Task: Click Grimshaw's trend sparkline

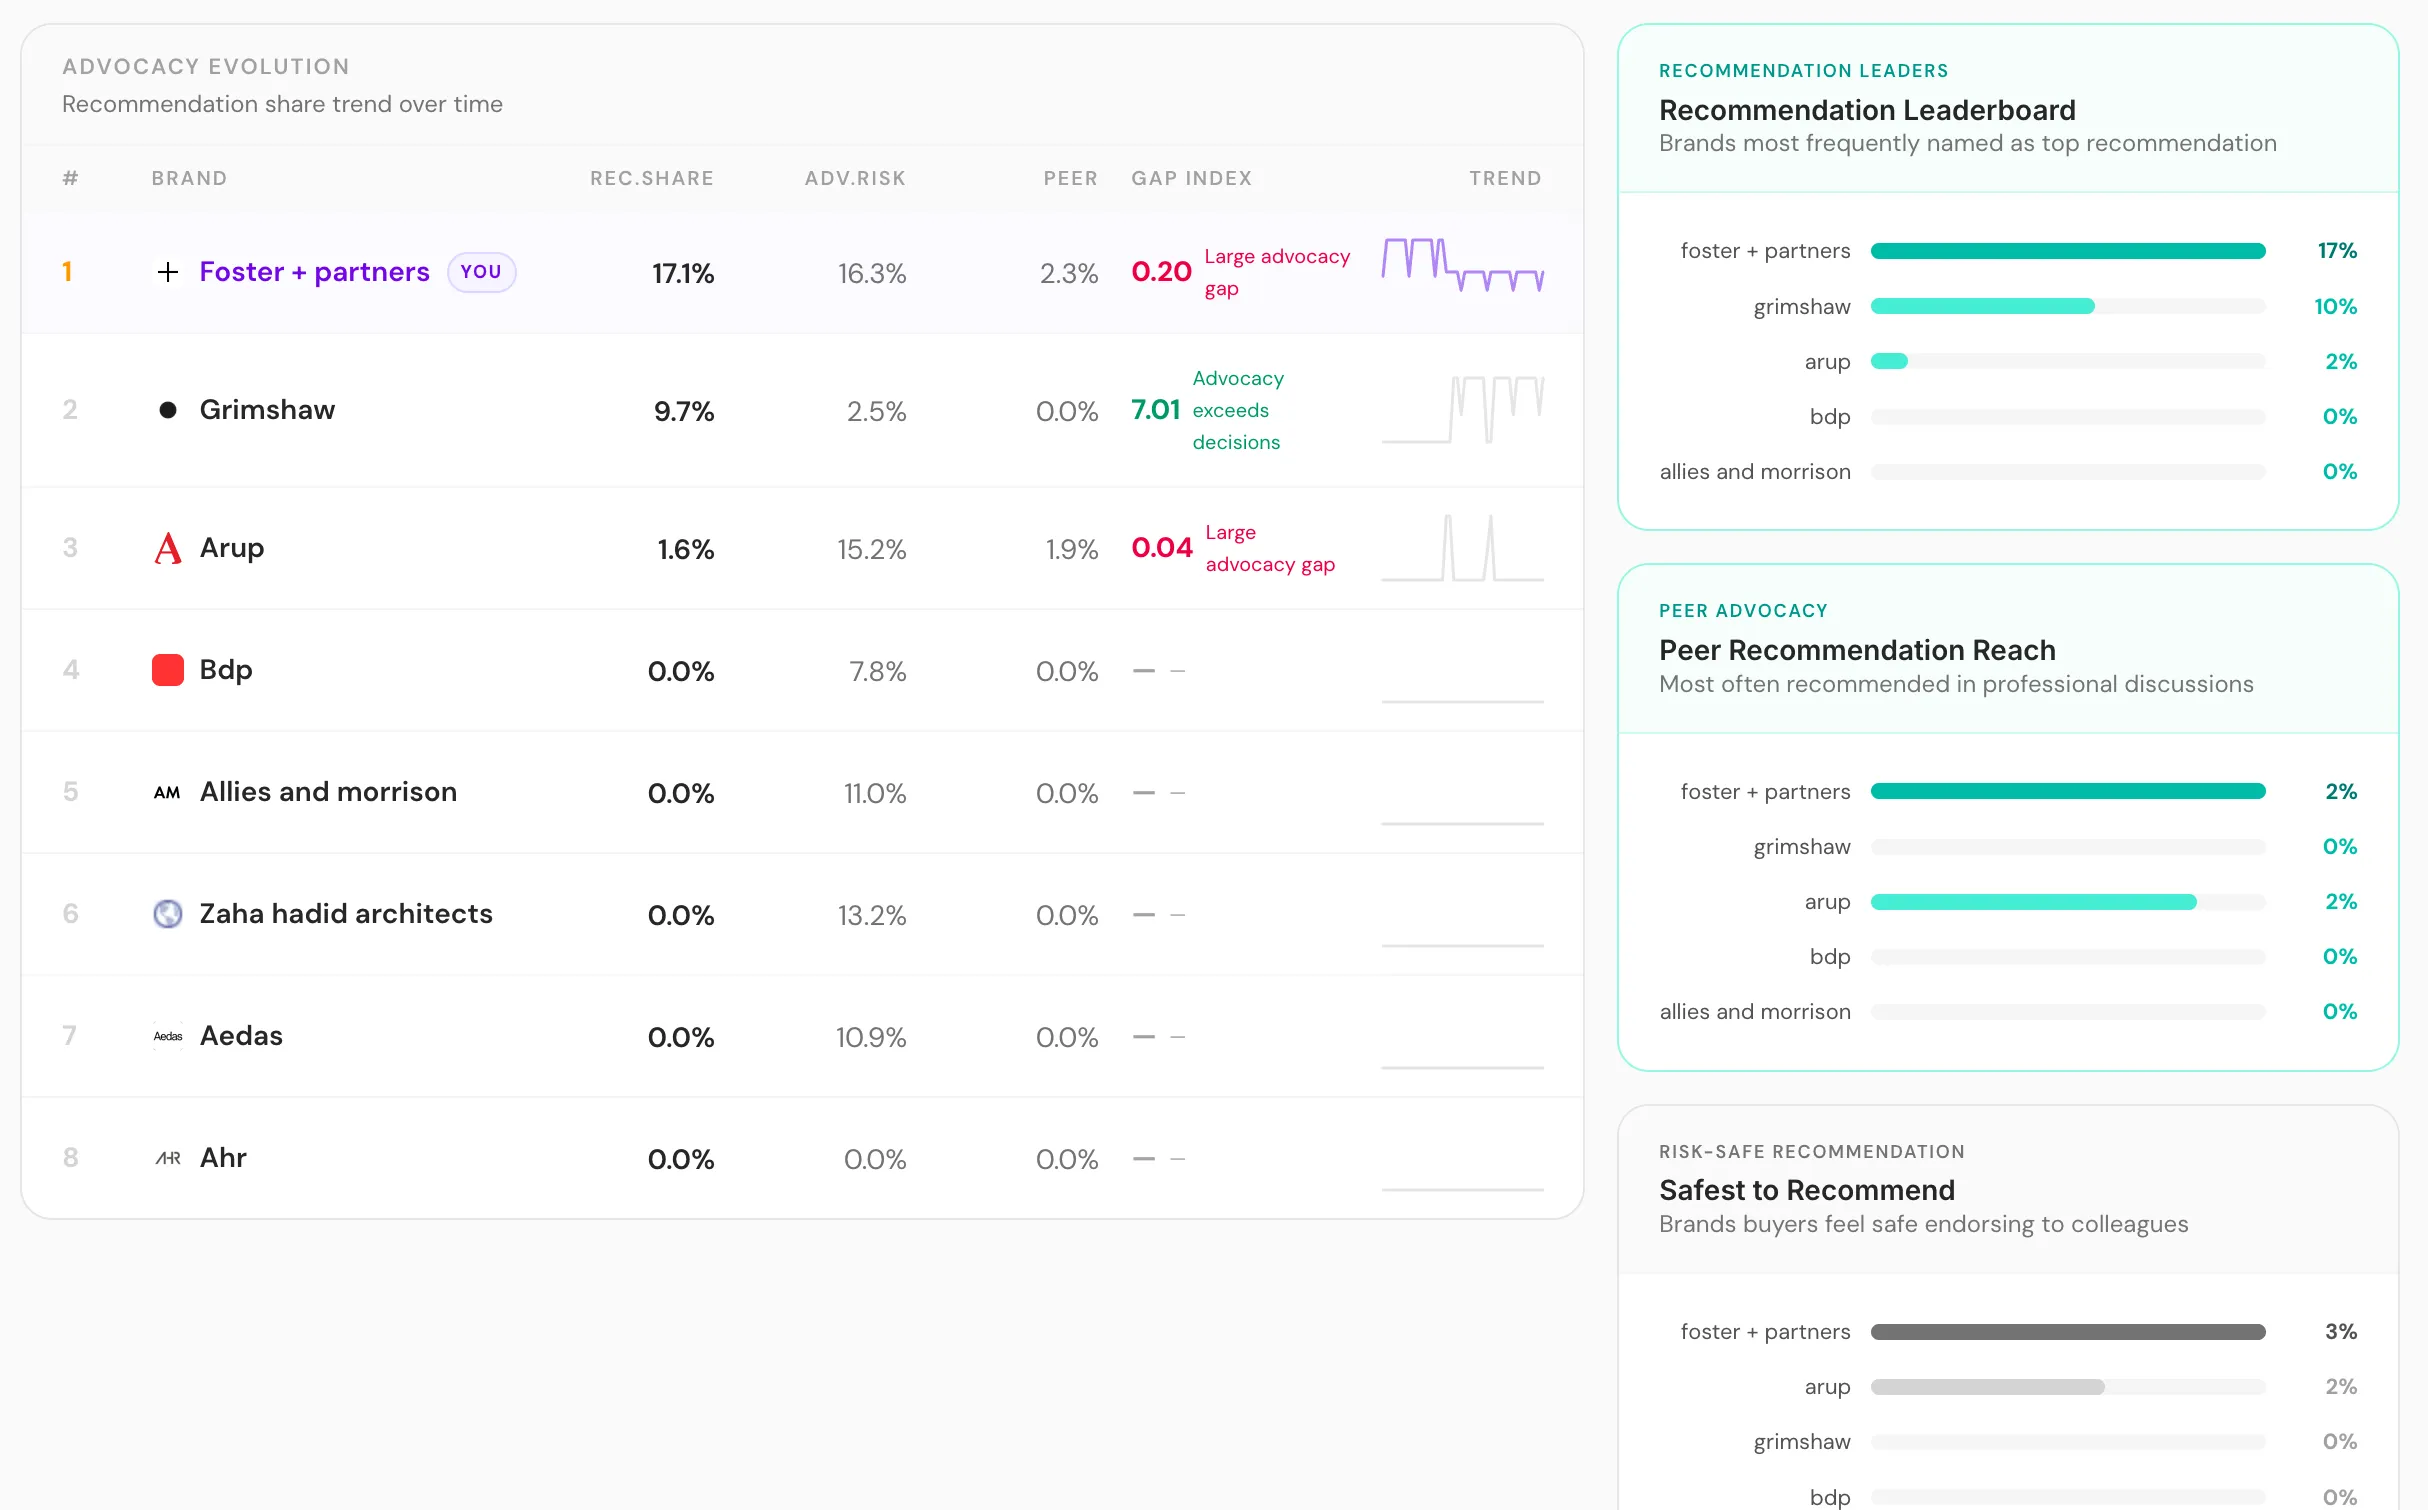Action: 1463,409
